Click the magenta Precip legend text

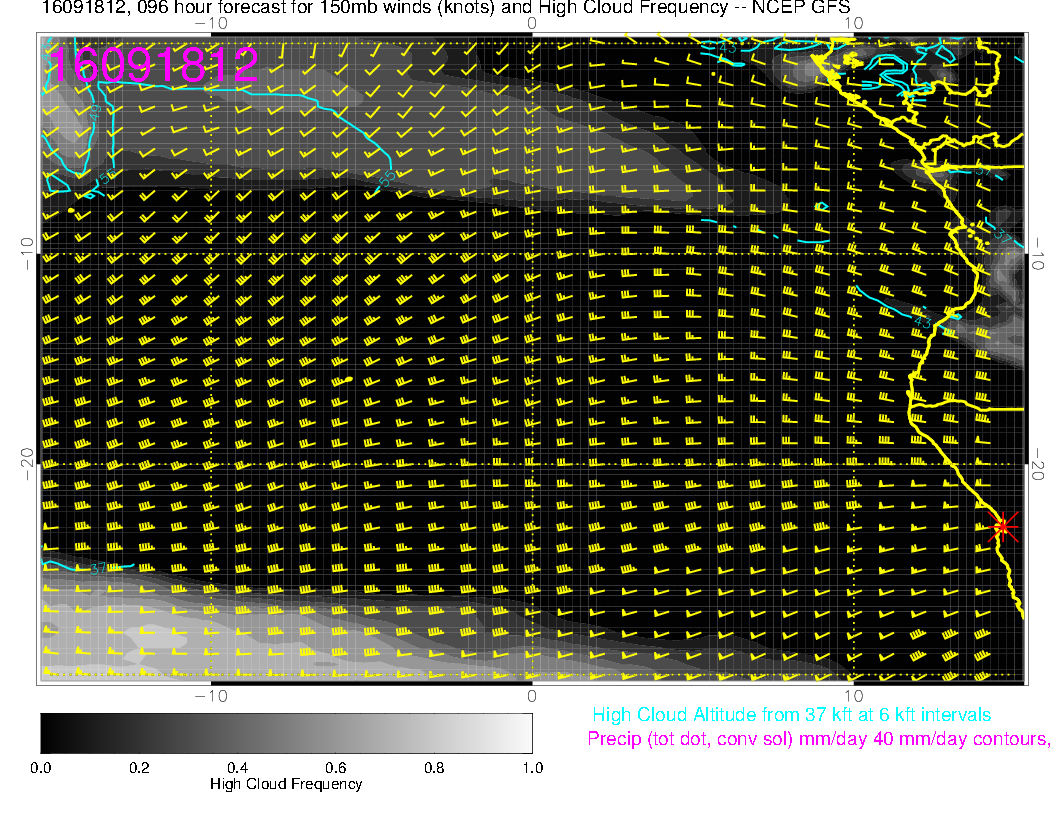pyautogui.click(x=818, y=739)
